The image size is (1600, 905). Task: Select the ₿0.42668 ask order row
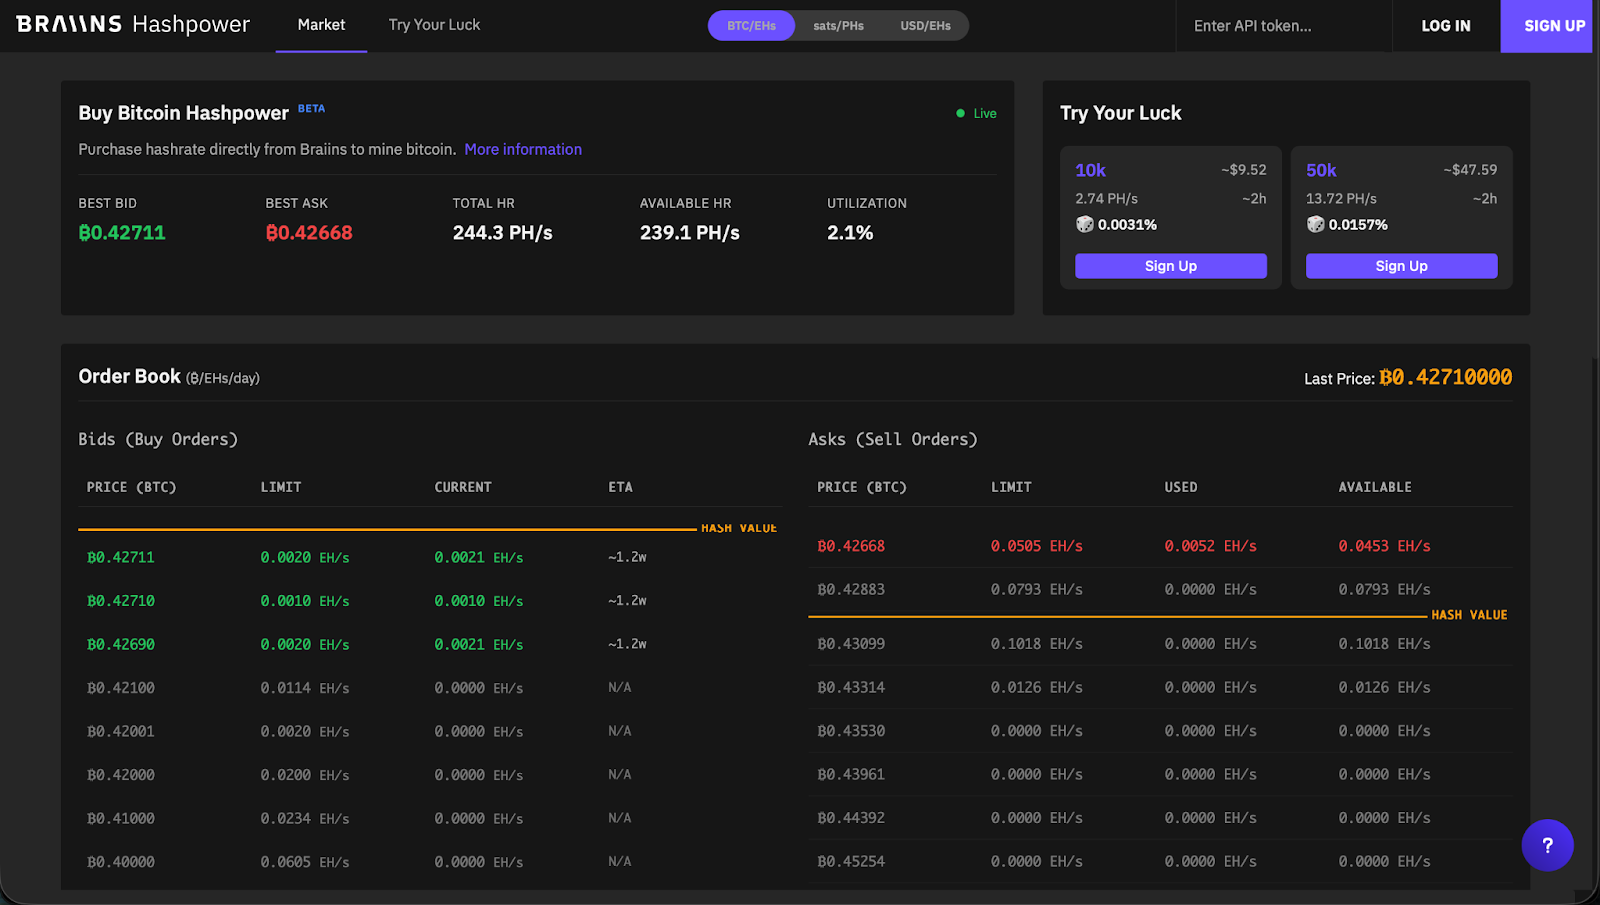[1160, 546]
